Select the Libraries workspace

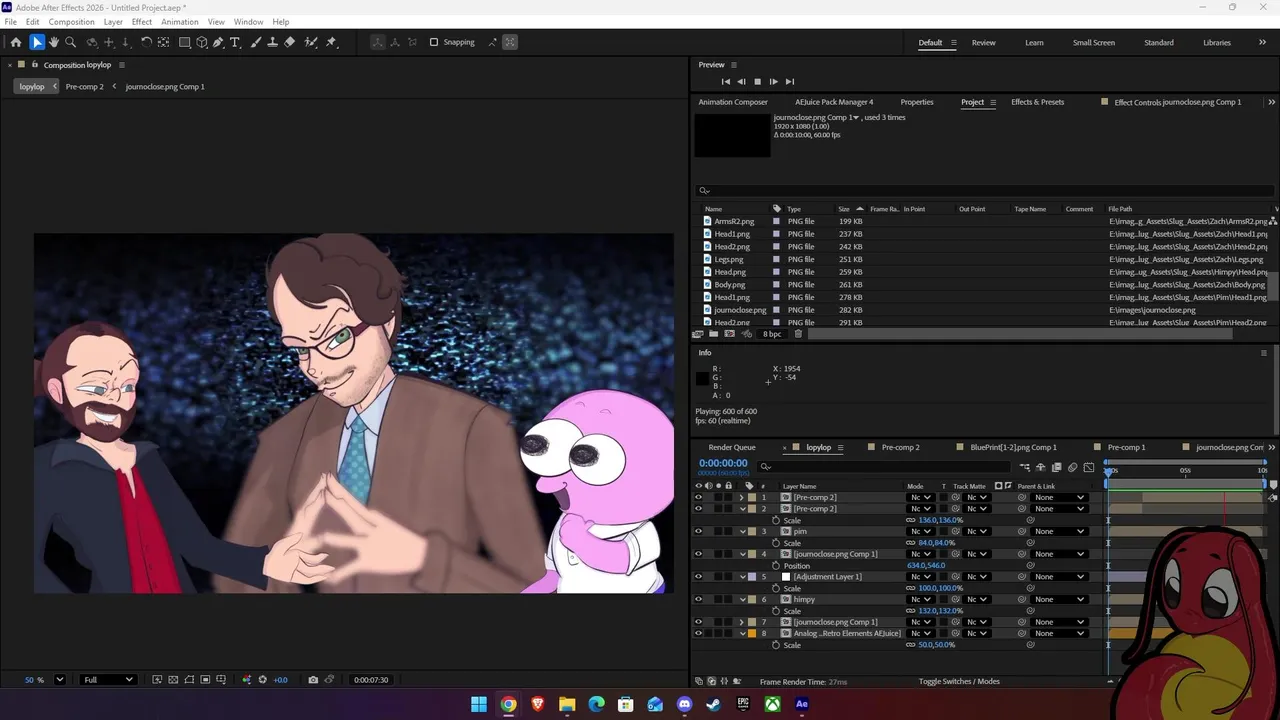pyautogui.click(x=1217, y=43)
